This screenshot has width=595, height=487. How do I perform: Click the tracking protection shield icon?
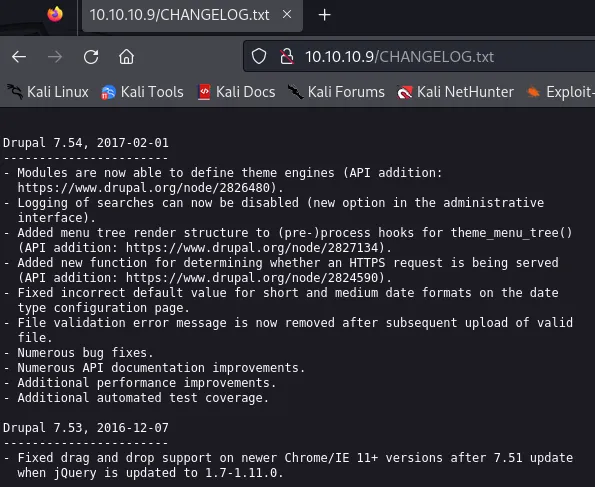[x=259, y=57]
